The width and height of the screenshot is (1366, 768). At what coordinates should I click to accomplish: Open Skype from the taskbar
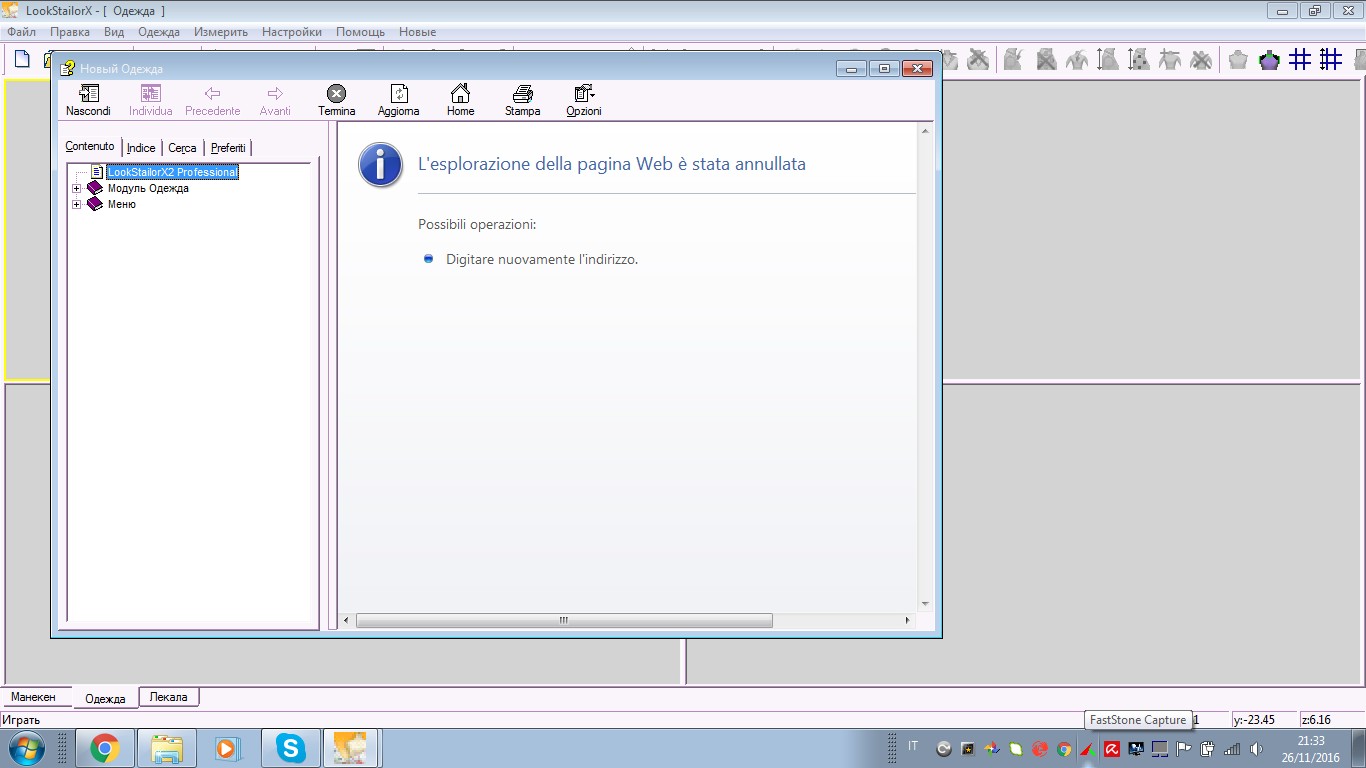click(x=291, y=748)
